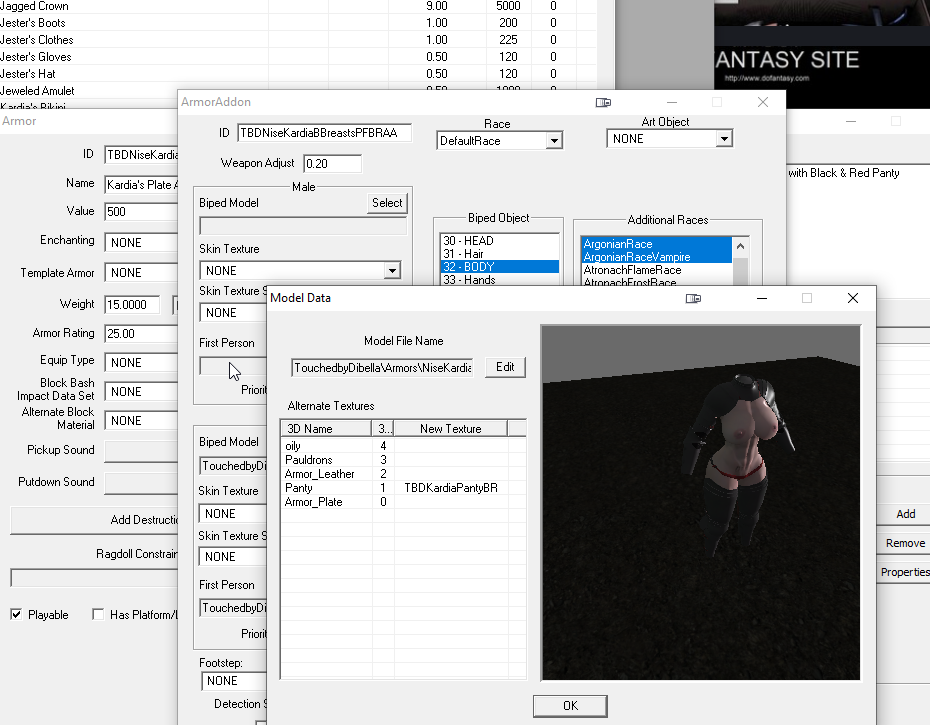Select 31 - Hair in Biped Object list
This screenshot has width=930, height=725.
coord(499,254)
